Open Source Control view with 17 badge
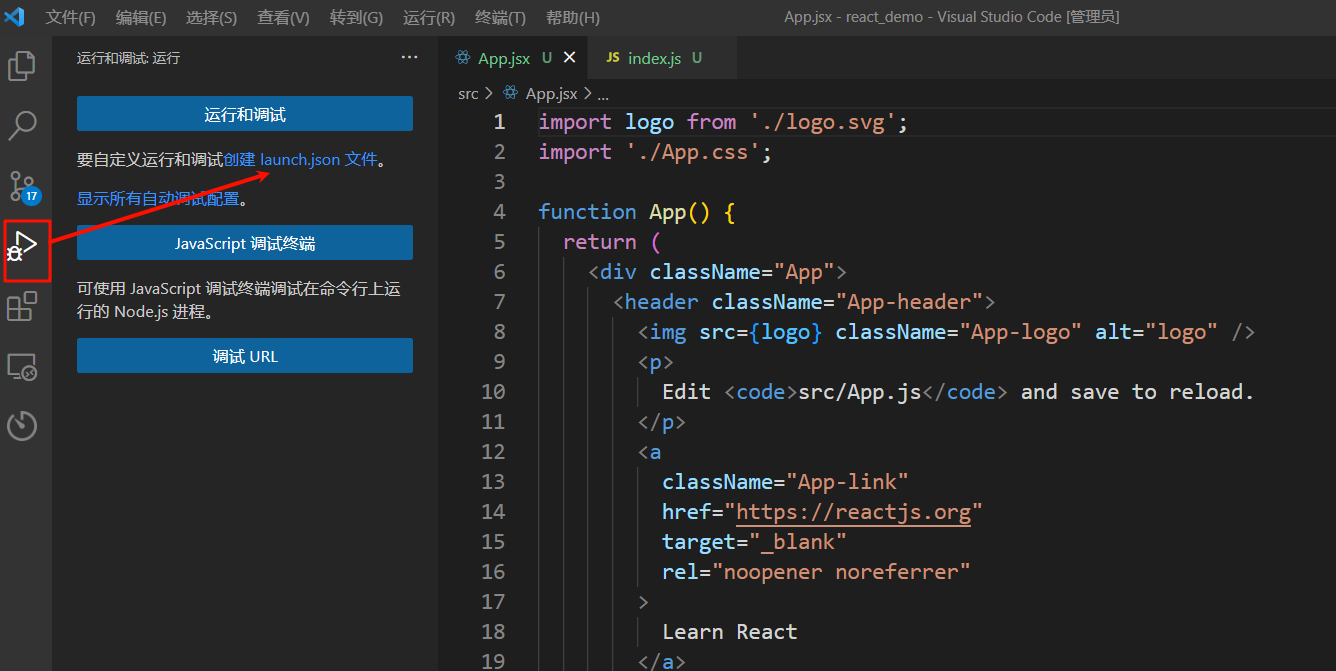The height and width of the screenshot is (671, 1336). point(23,187)
